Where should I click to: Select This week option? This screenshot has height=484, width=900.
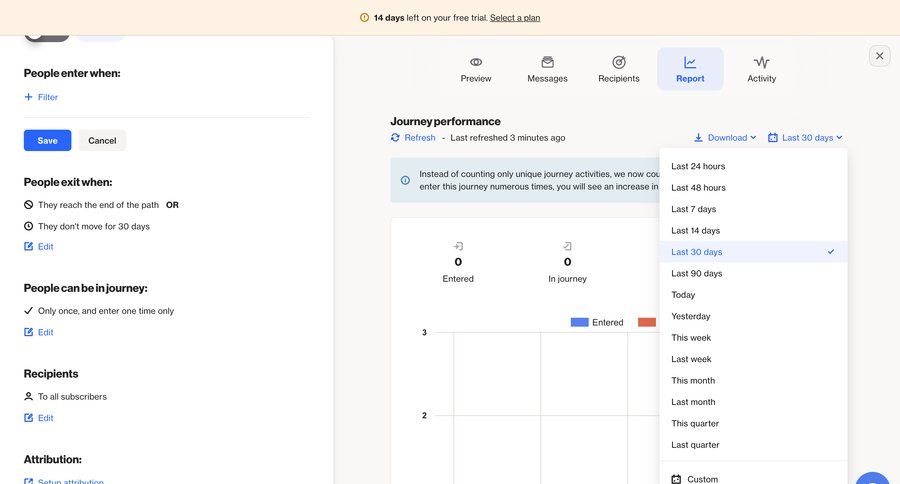tap(753, 338)
